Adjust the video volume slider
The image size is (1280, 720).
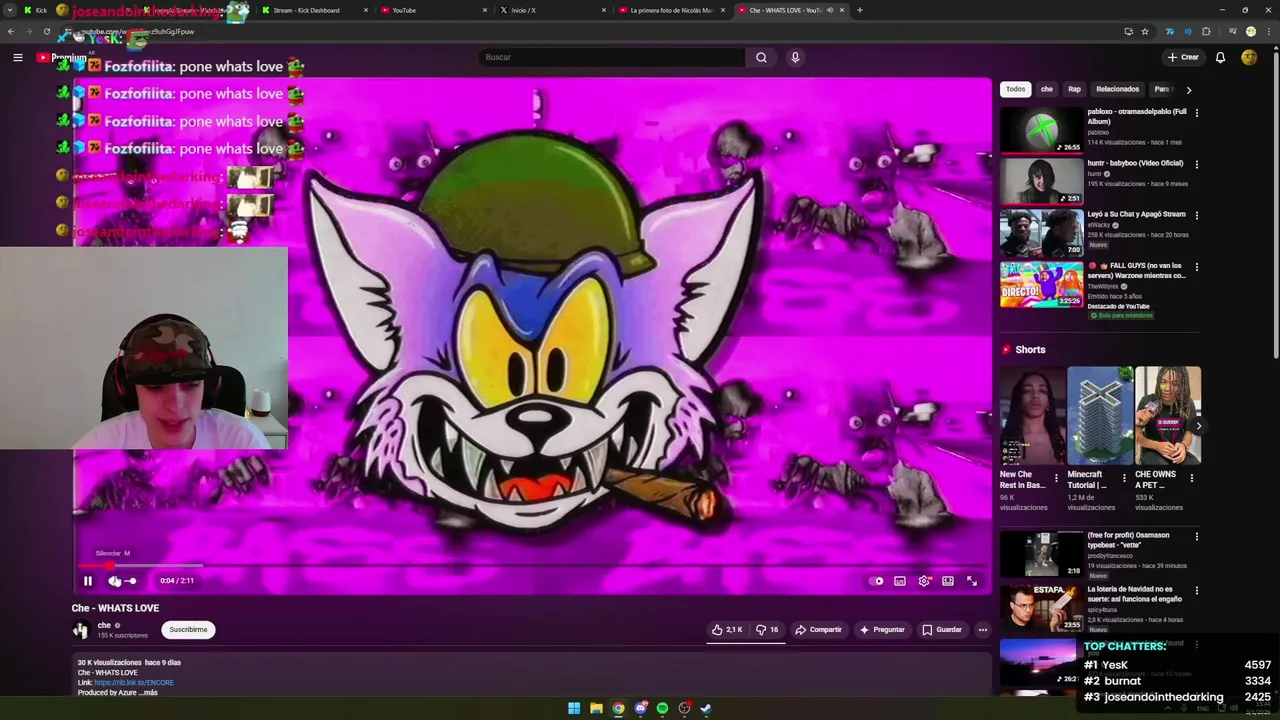click(130, 581)
